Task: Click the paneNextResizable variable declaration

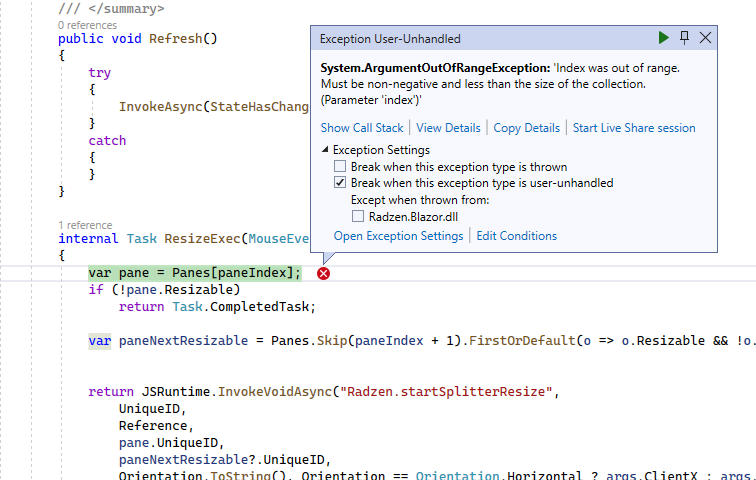Action: click(183, 341)
